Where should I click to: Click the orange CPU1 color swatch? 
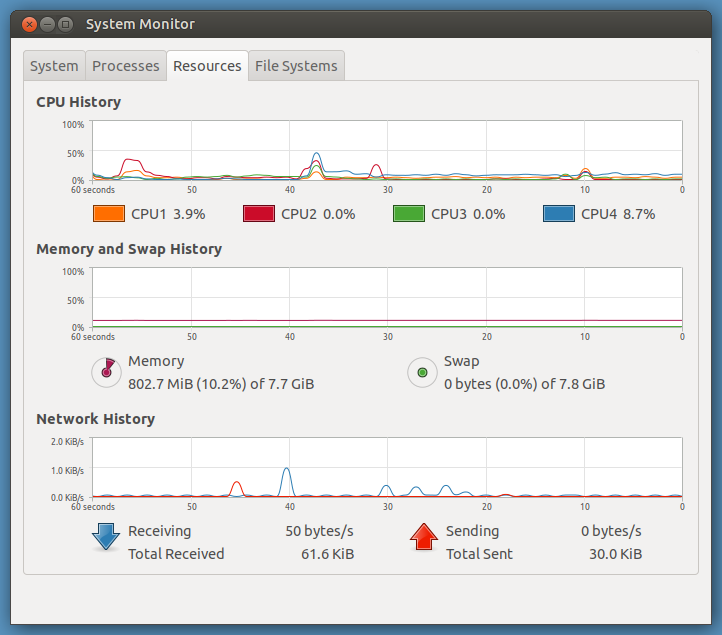(107, 213)
